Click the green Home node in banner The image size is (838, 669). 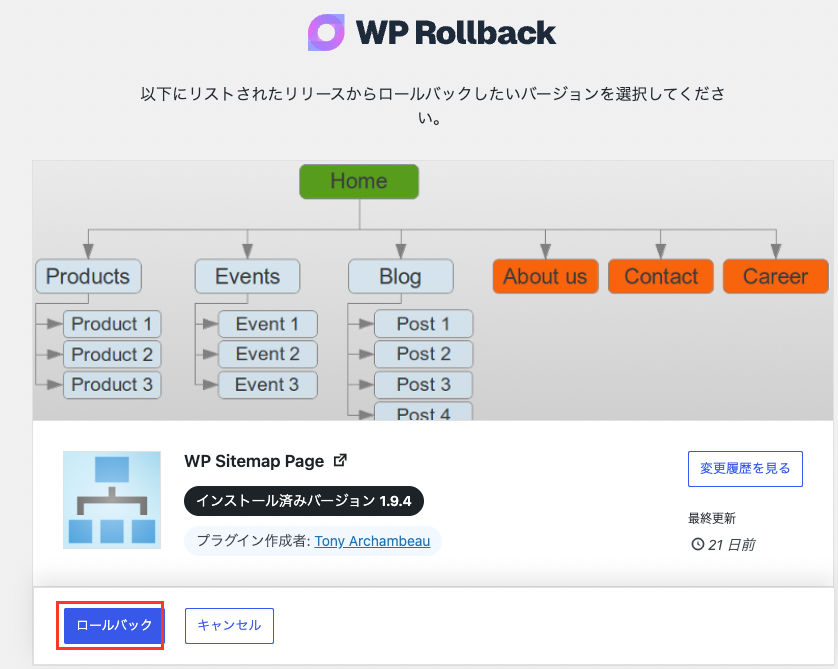(x=359, y=182)
